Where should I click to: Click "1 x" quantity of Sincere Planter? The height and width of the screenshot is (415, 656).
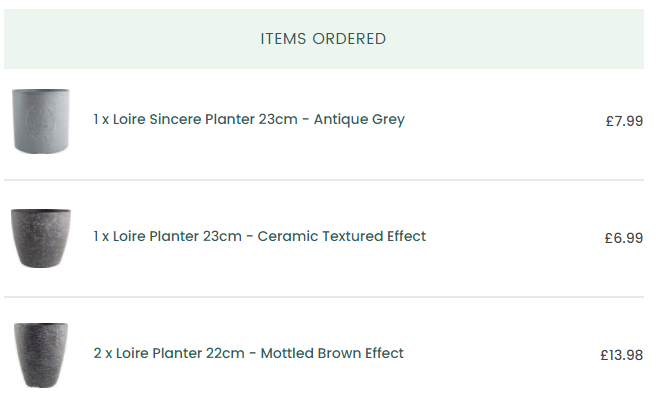[101, 120]
